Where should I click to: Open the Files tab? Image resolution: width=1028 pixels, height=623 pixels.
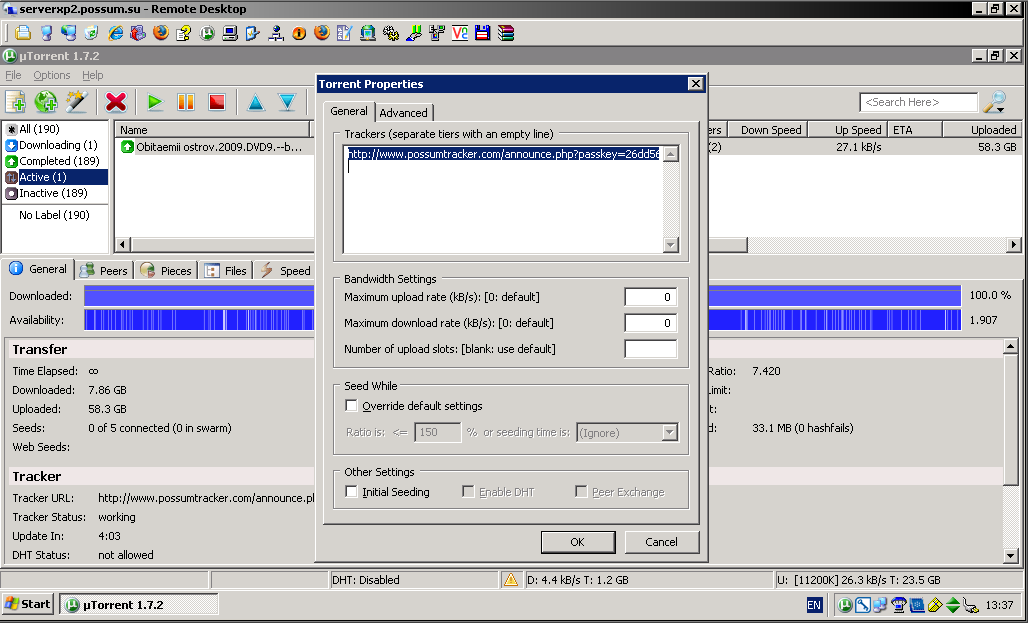click(226, 270)
